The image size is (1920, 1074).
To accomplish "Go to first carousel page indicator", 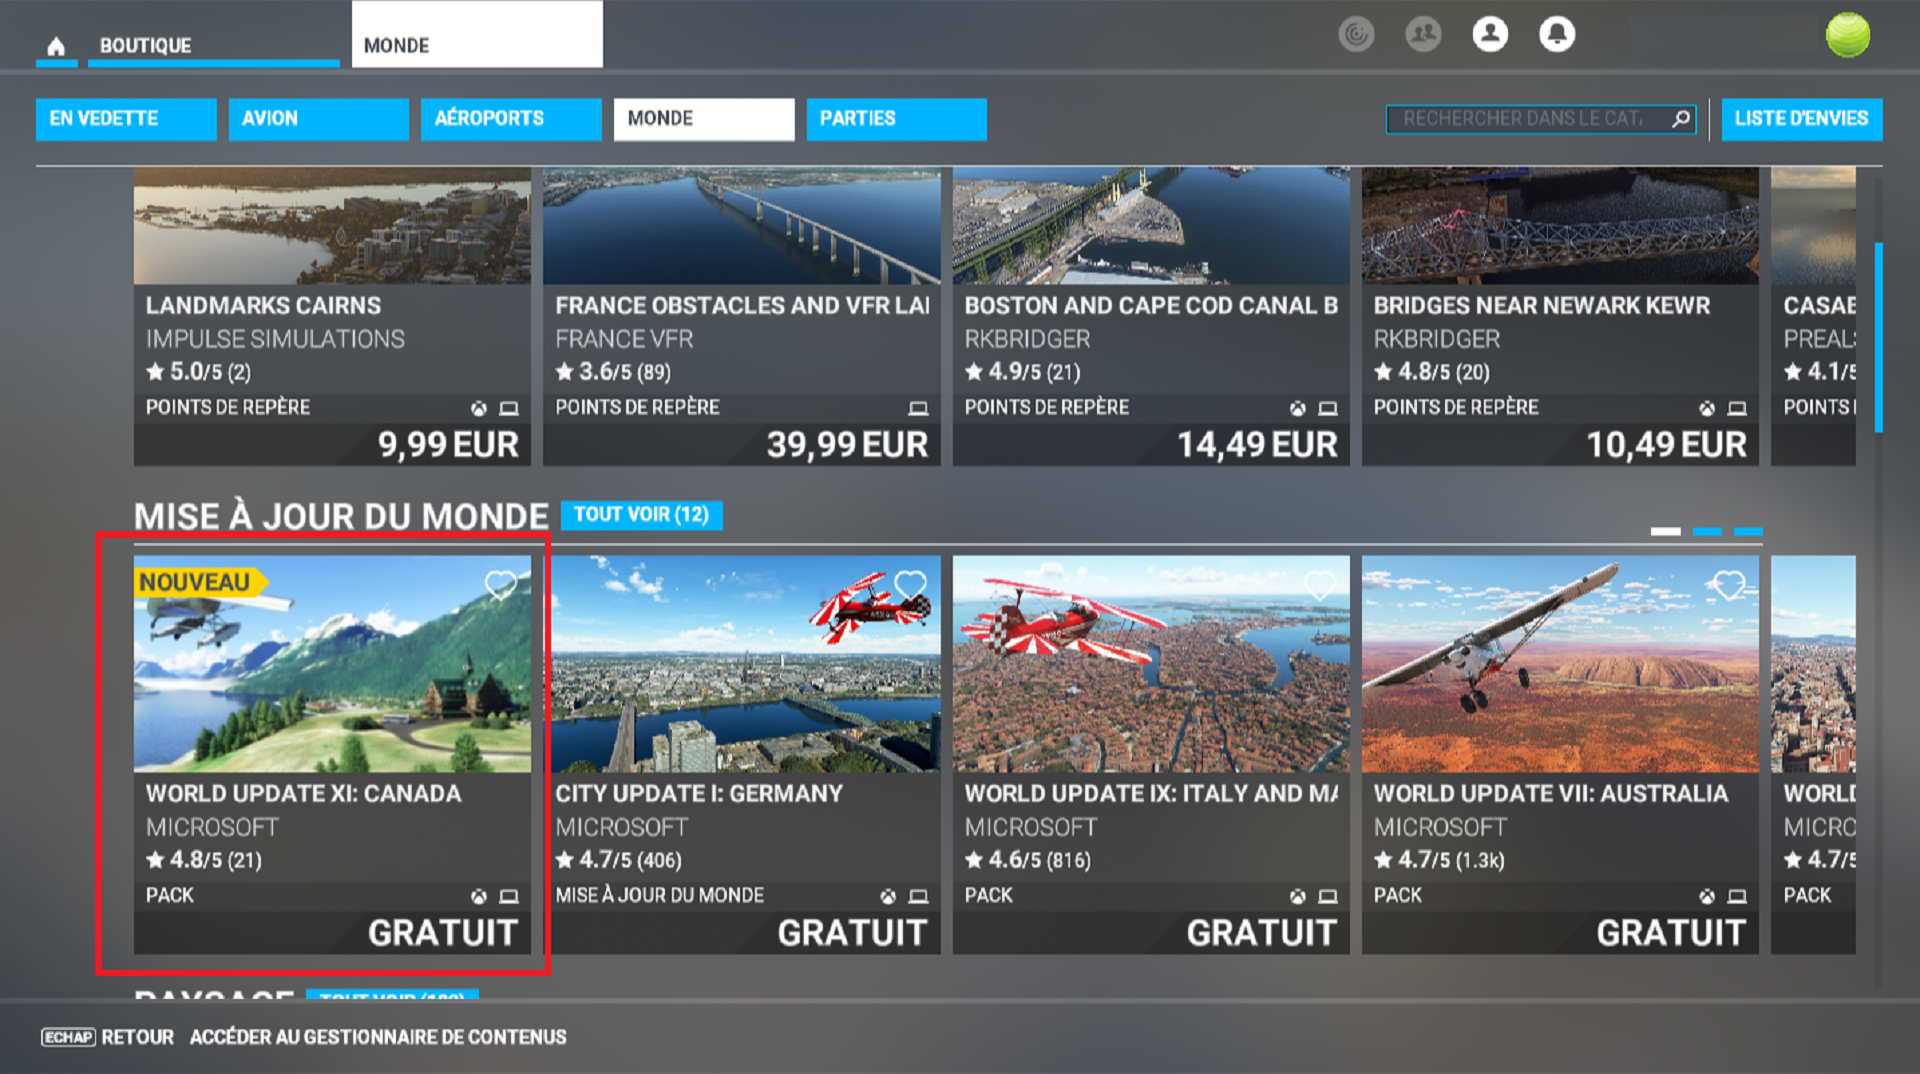I will (x=1665, y=531).
